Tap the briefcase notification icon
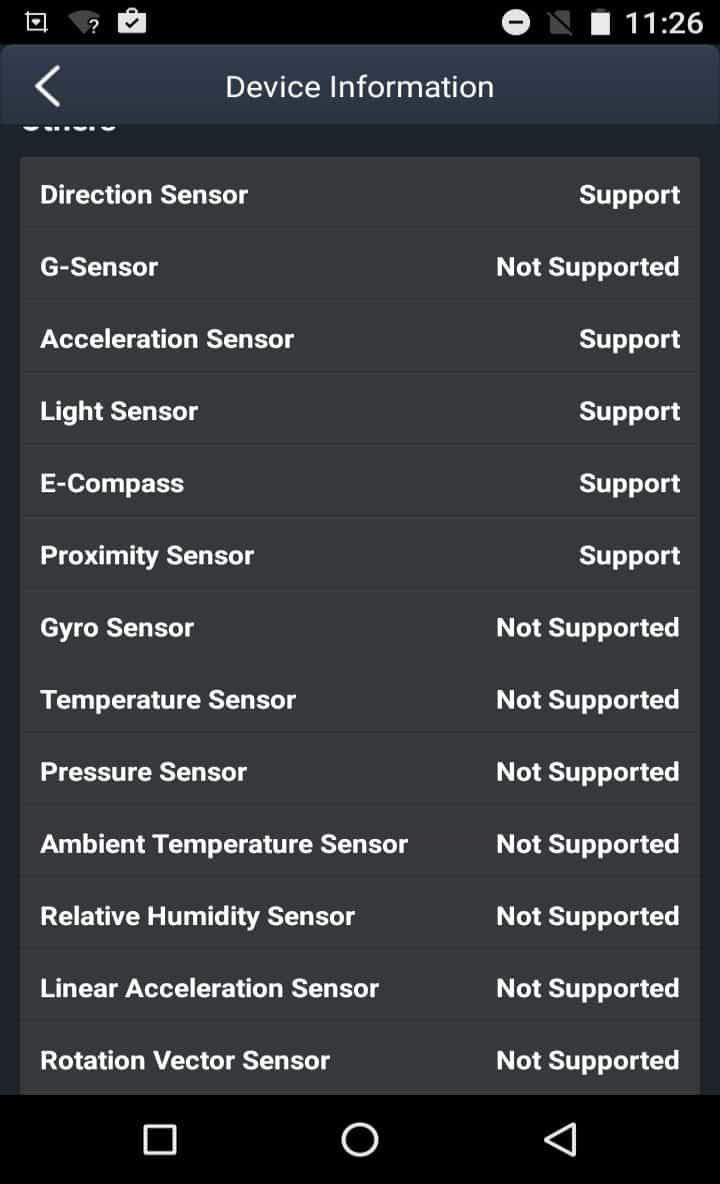The image size is (720, 1184). 132,22
